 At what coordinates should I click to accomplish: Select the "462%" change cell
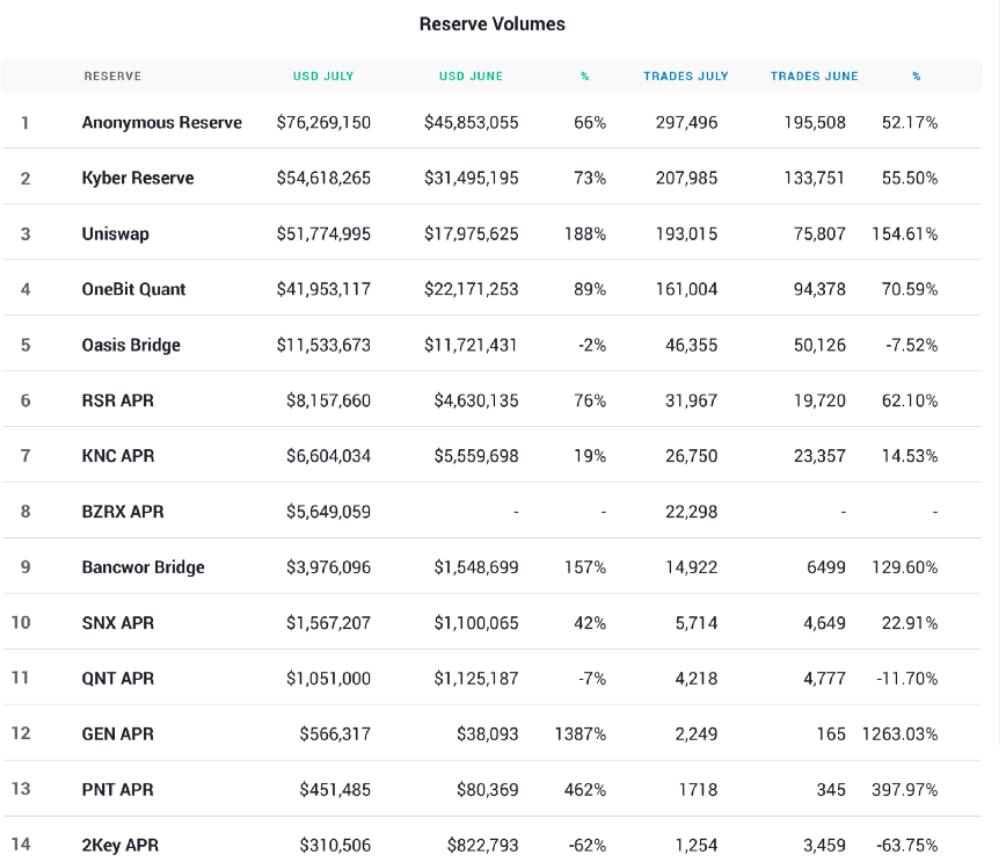point(585,790)
